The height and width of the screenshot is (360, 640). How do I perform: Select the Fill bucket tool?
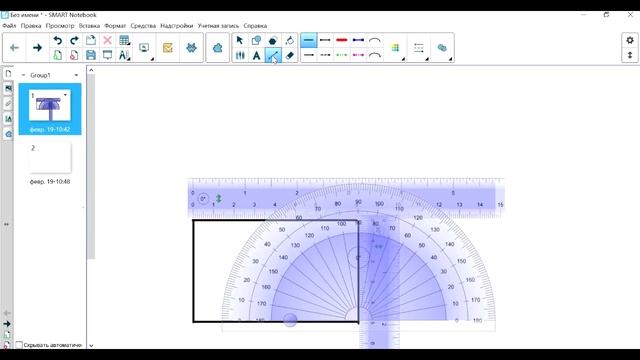(x=289, y=40)
